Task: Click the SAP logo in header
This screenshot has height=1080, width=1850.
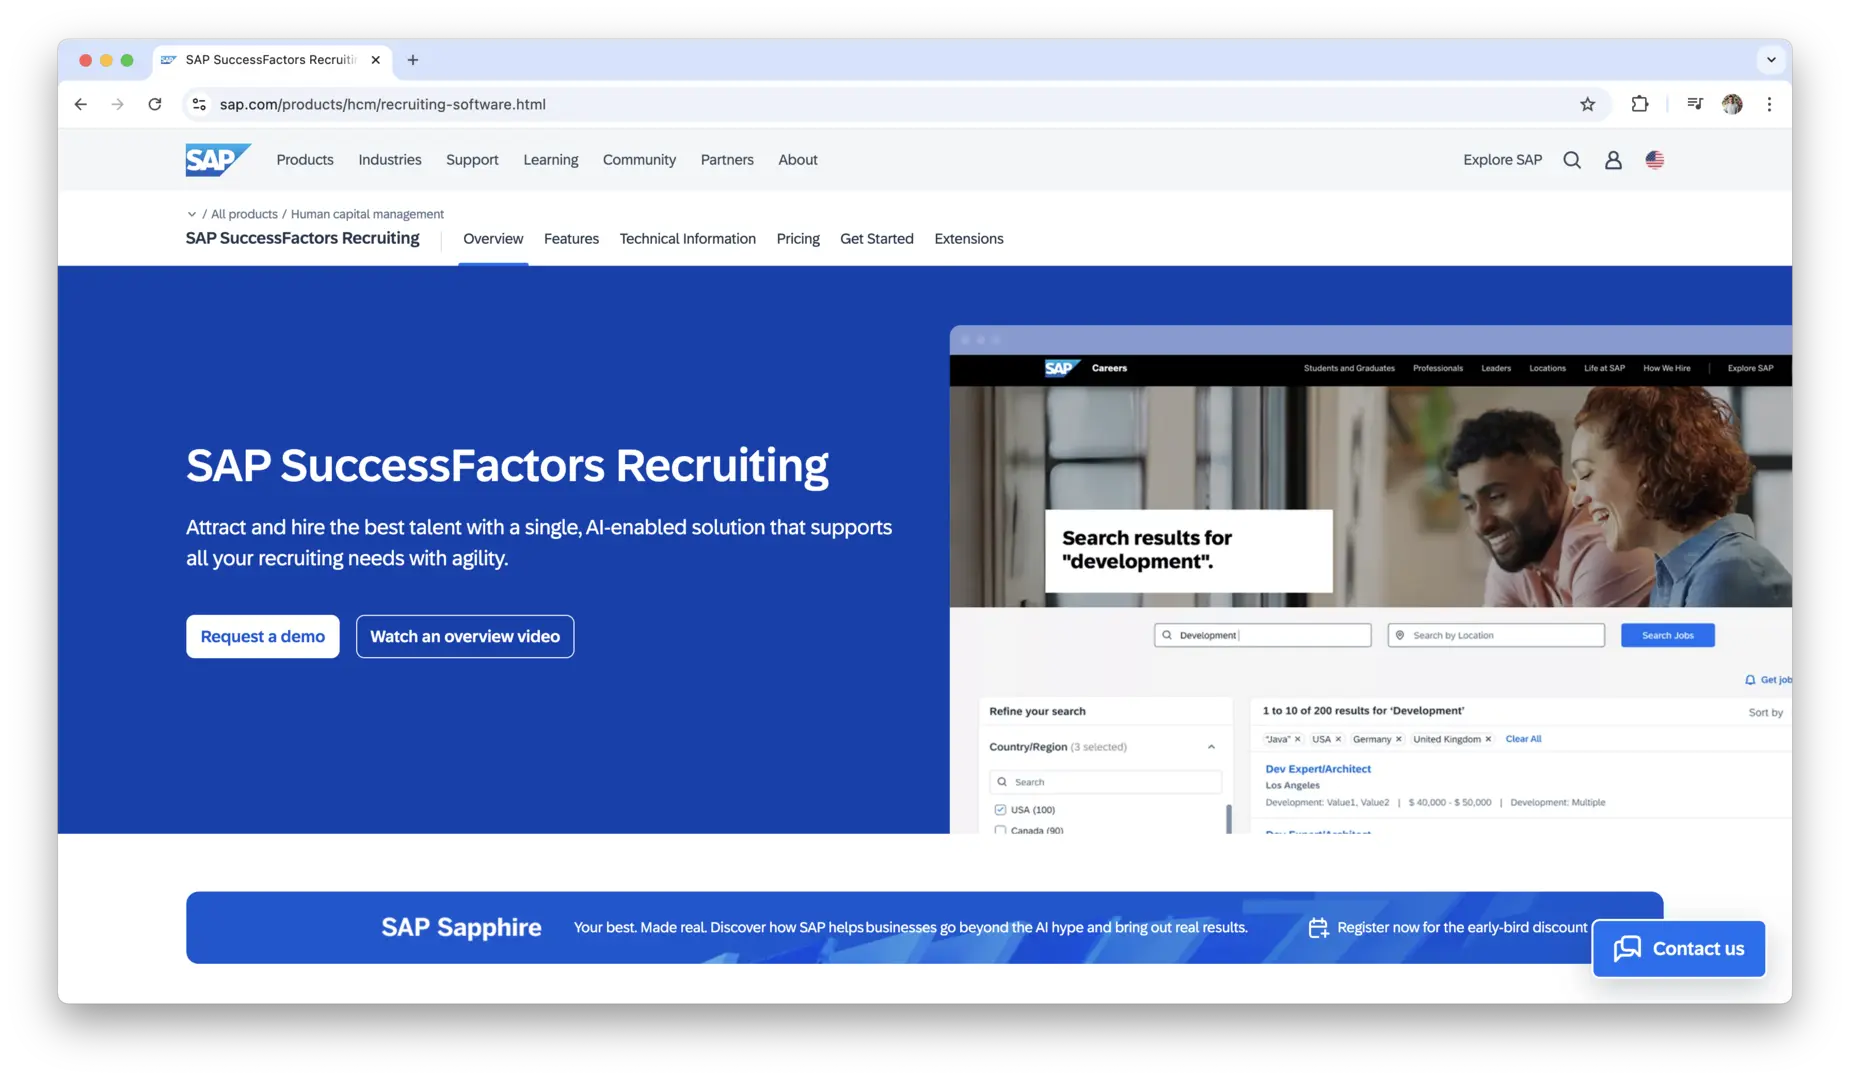Action: tap(217, 160)
